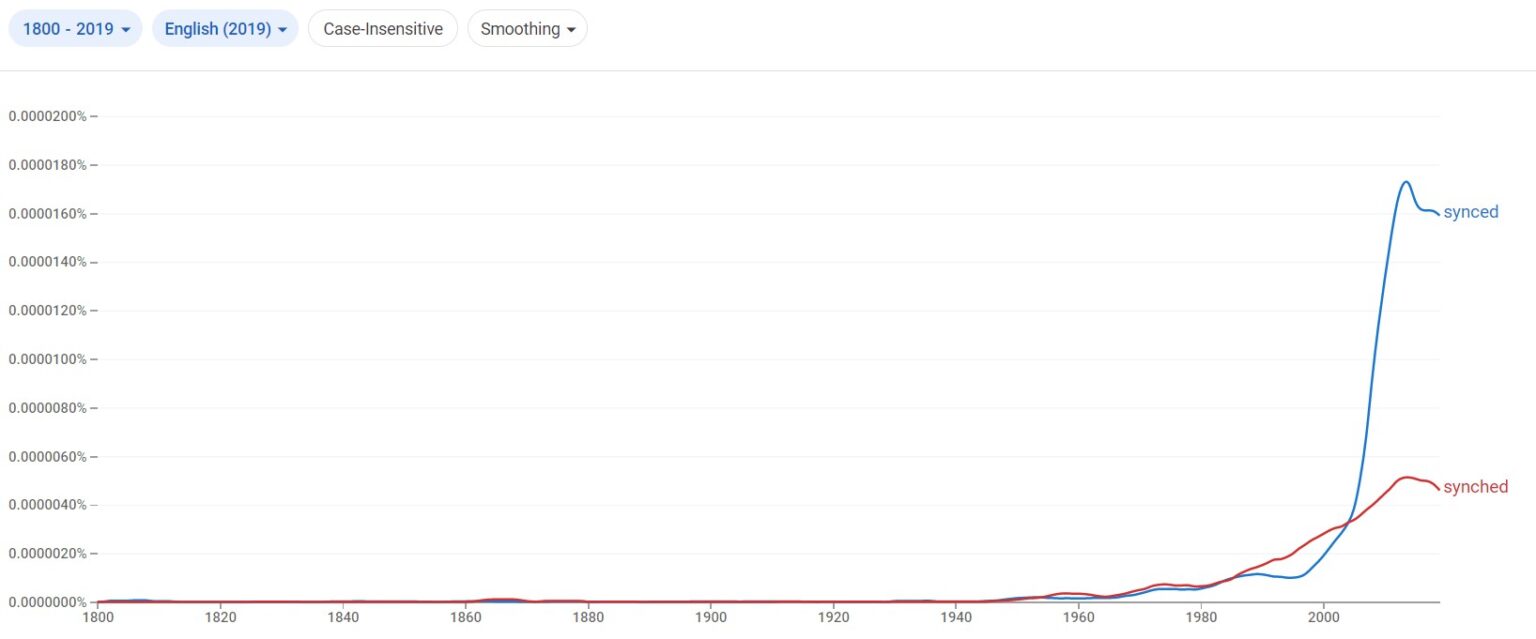This screenshot has height=639, width=1536.
Task: Click the synced label text in blue
Action: click(x=1471, y=211)
